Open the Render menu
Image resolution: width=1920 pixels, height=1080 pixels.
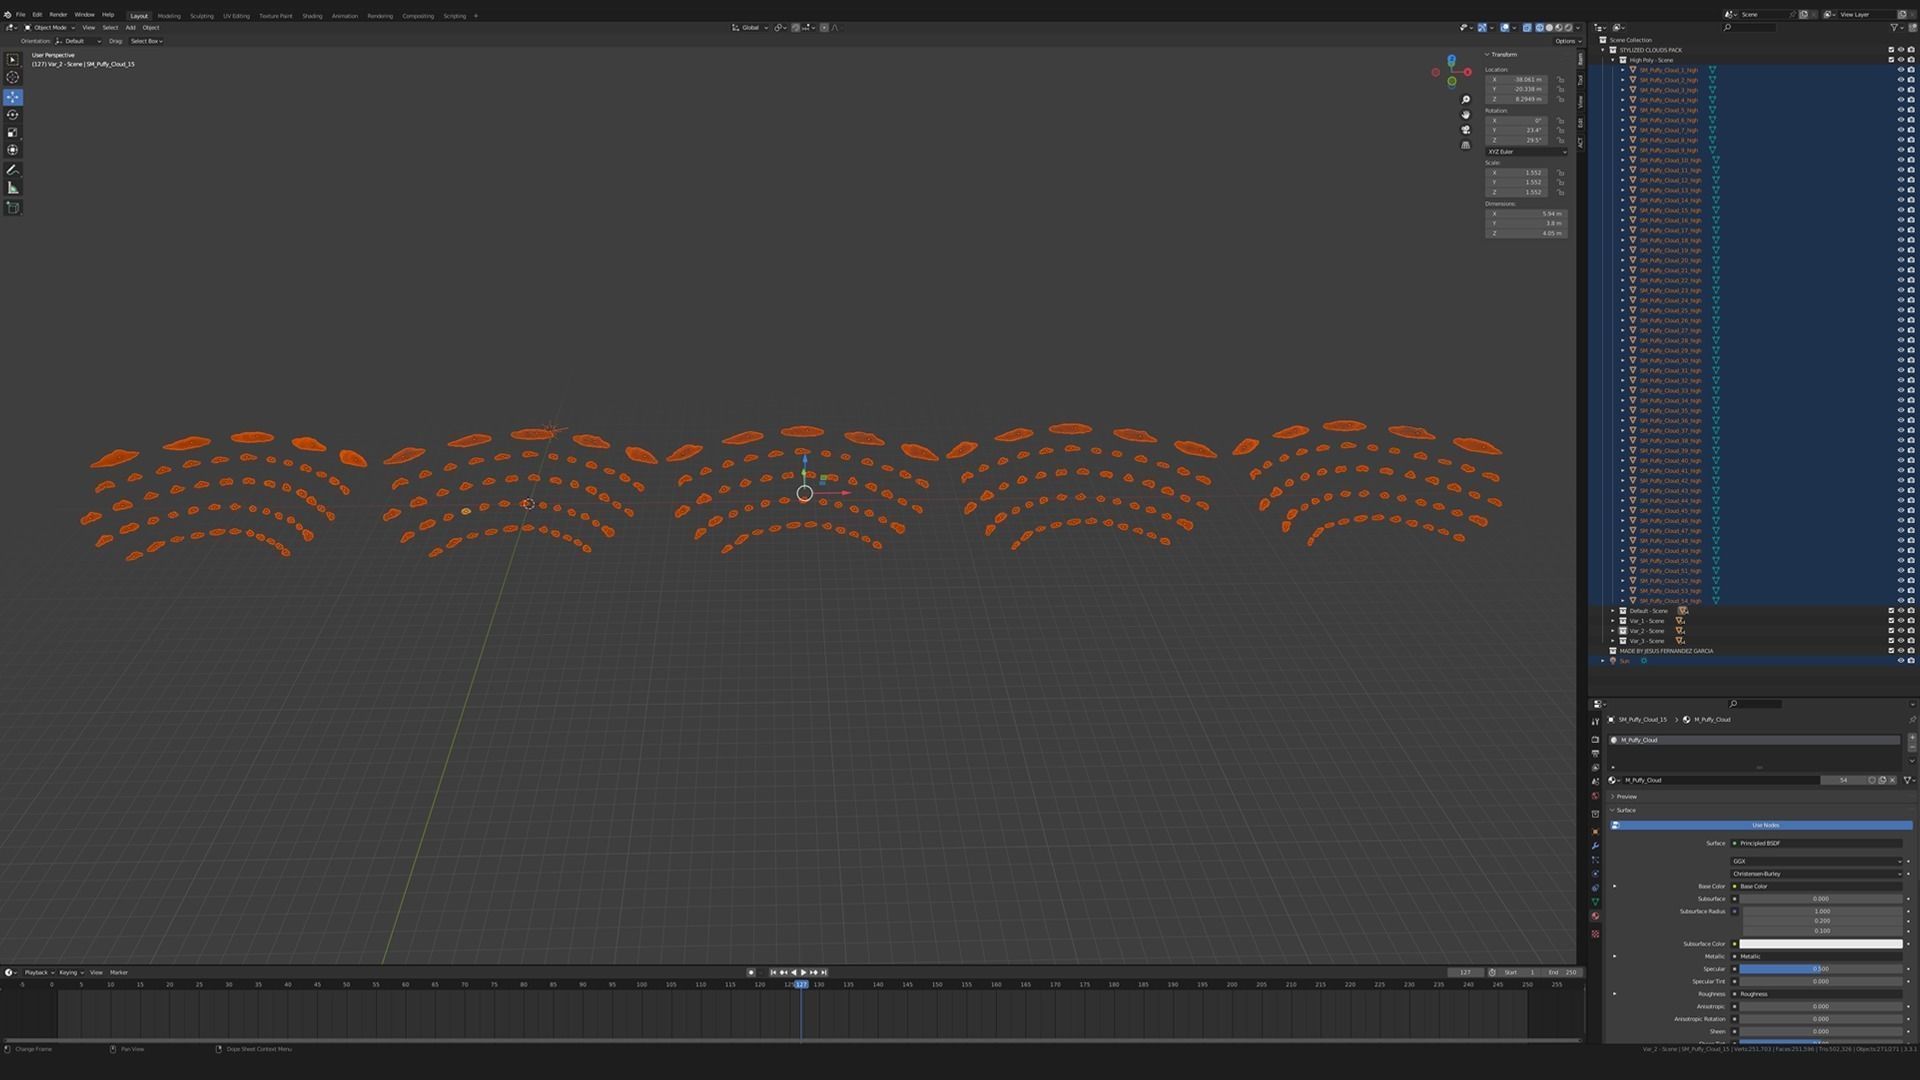click(58, 15)
